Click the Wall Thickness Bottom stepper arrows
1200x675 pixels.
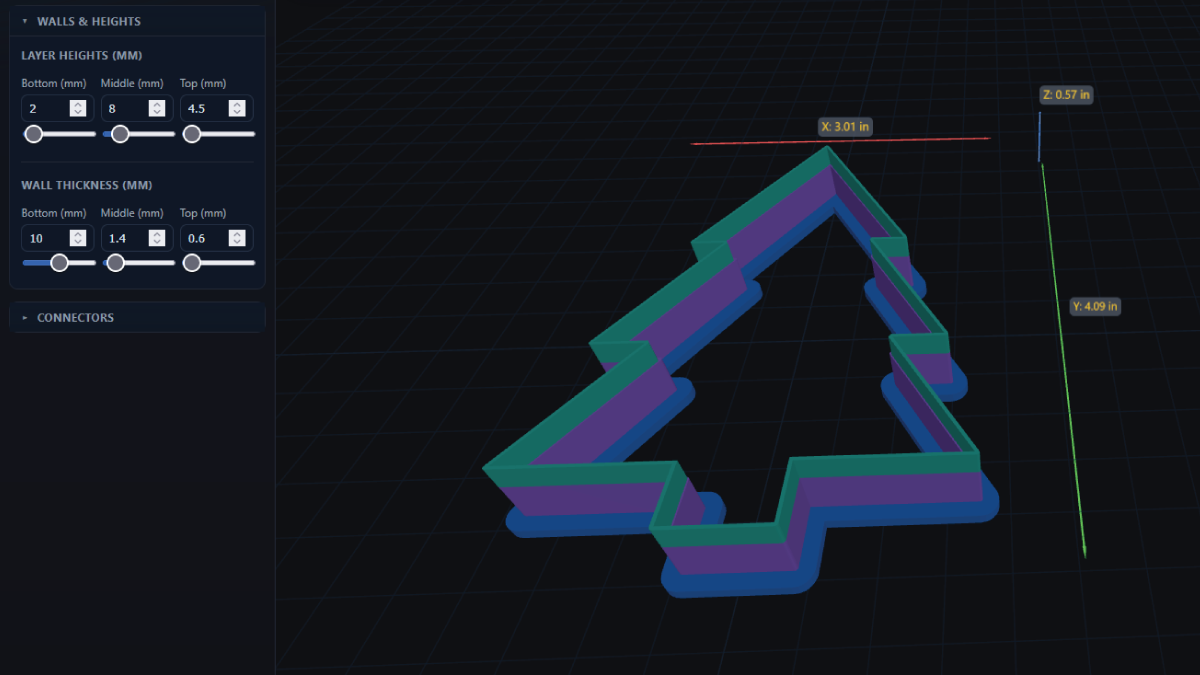[77, 238]
